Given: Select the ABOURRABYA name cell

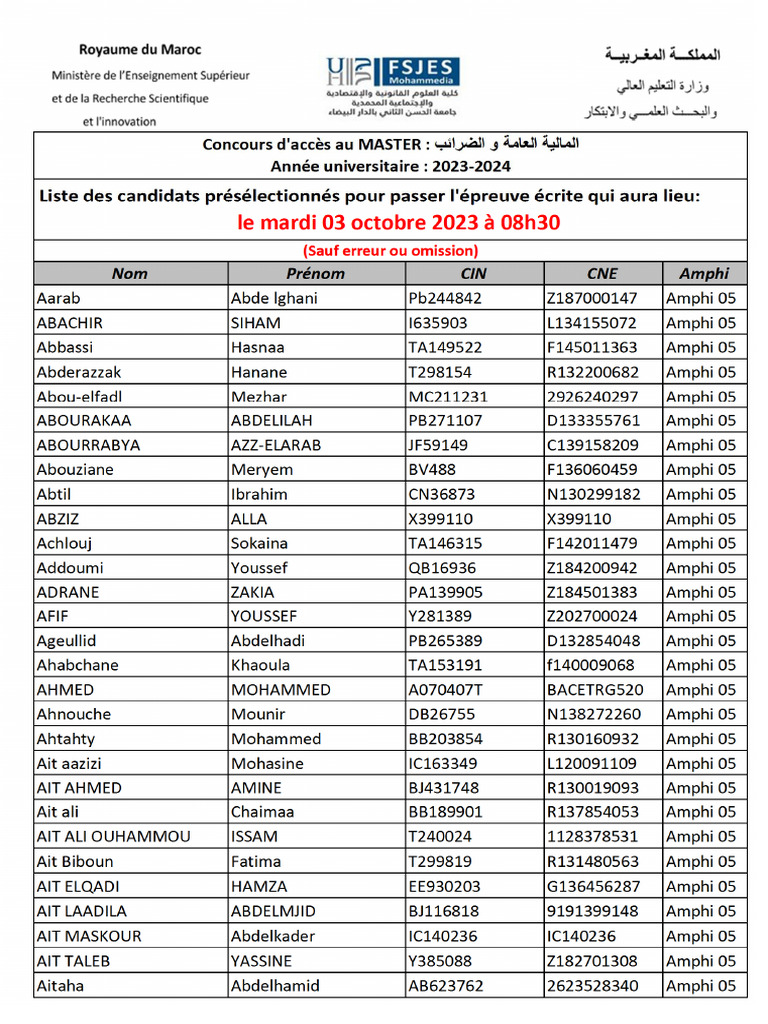Looking at the screenshot, I should tap(131, 445).
